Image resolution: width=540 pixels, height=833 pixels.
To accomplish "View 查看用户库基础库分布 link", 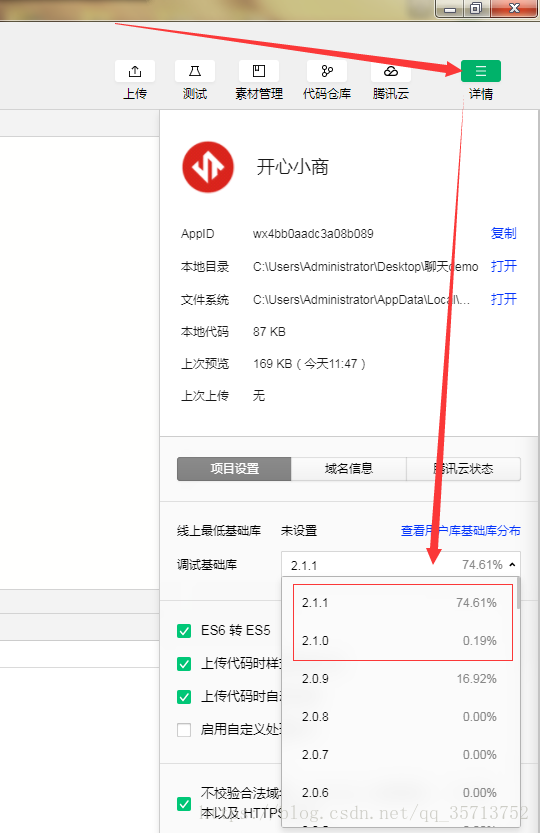I will click(460, 531).
